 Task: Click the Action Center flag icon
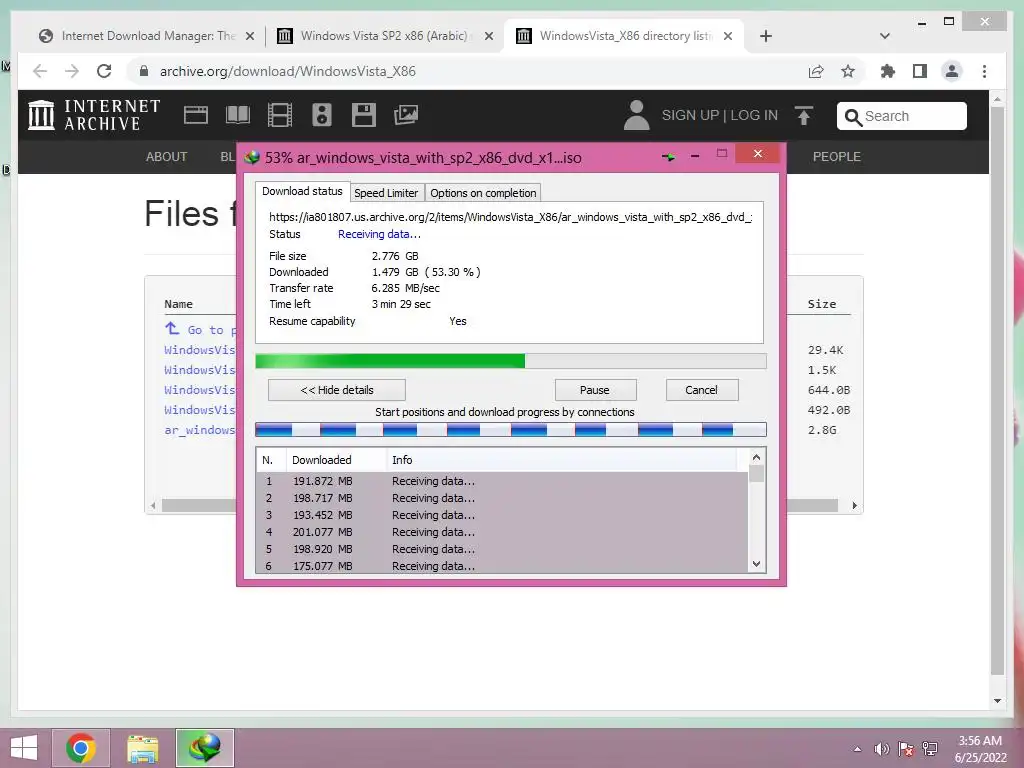point(906,749)
